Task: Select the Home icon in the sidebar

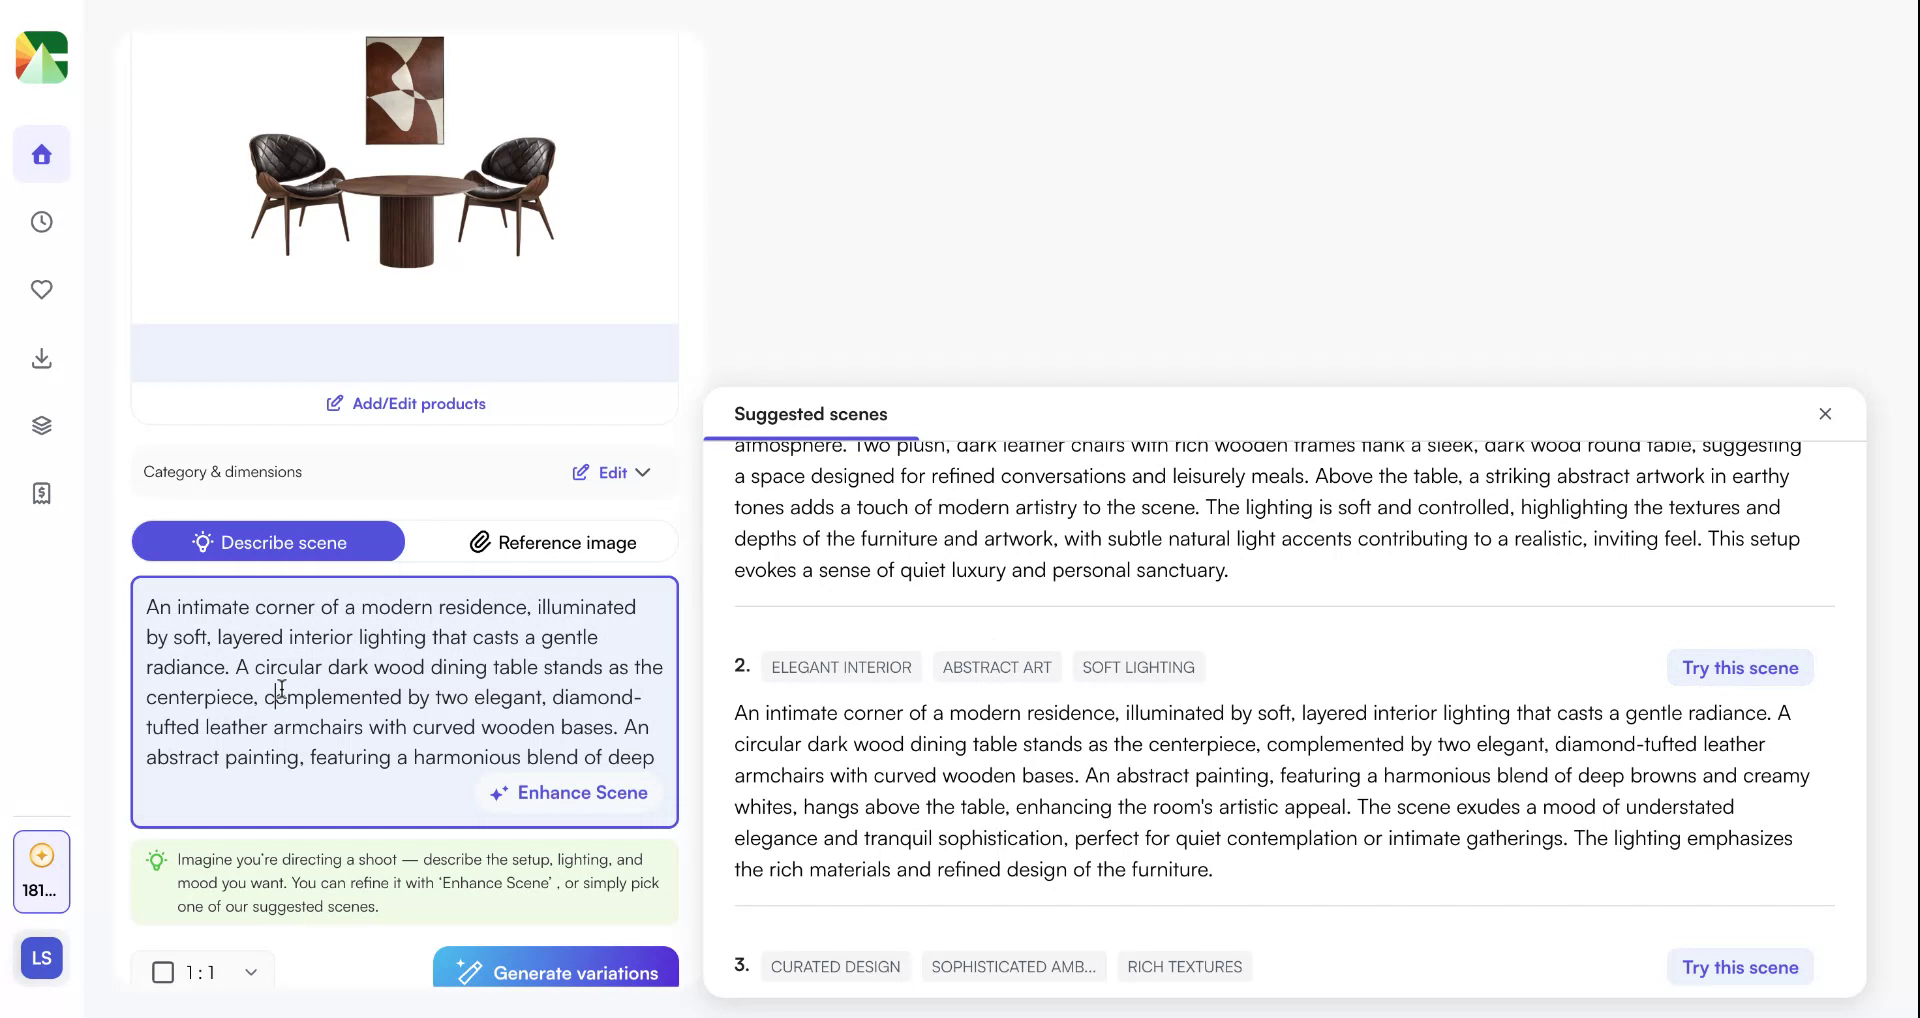Action: (41, 154)
